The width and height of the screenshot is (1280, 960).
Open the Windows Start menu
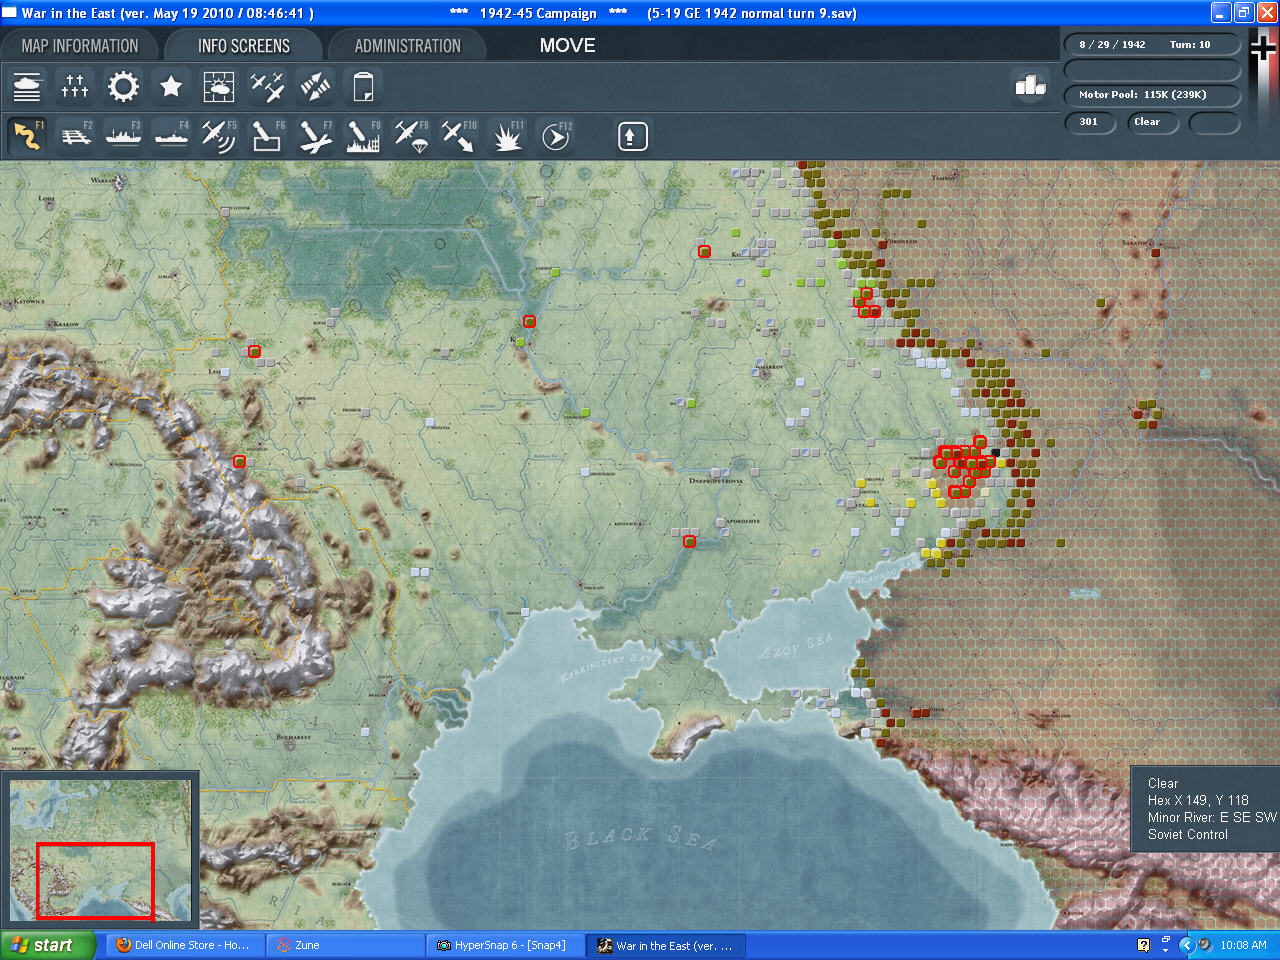pyautogui.click(x=47, y=945)
